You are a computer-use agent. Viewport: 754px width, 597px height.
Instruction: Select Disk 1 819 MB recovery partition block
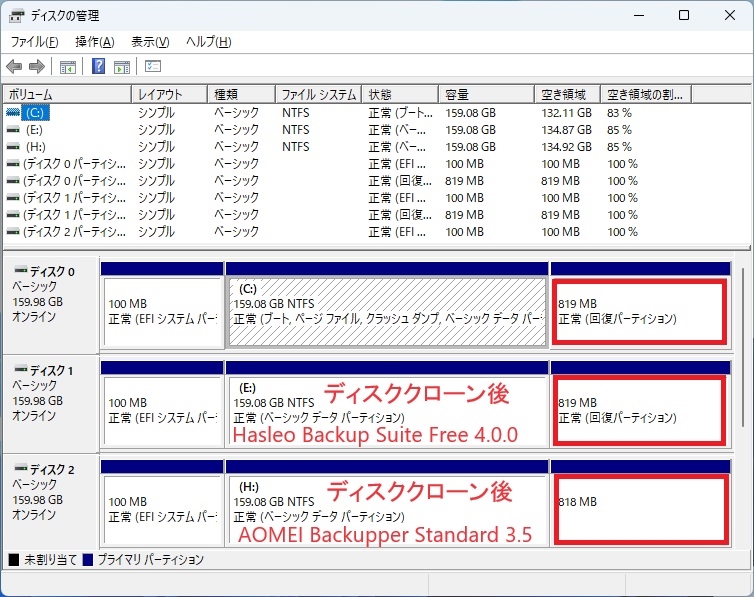tap(639, 410)
